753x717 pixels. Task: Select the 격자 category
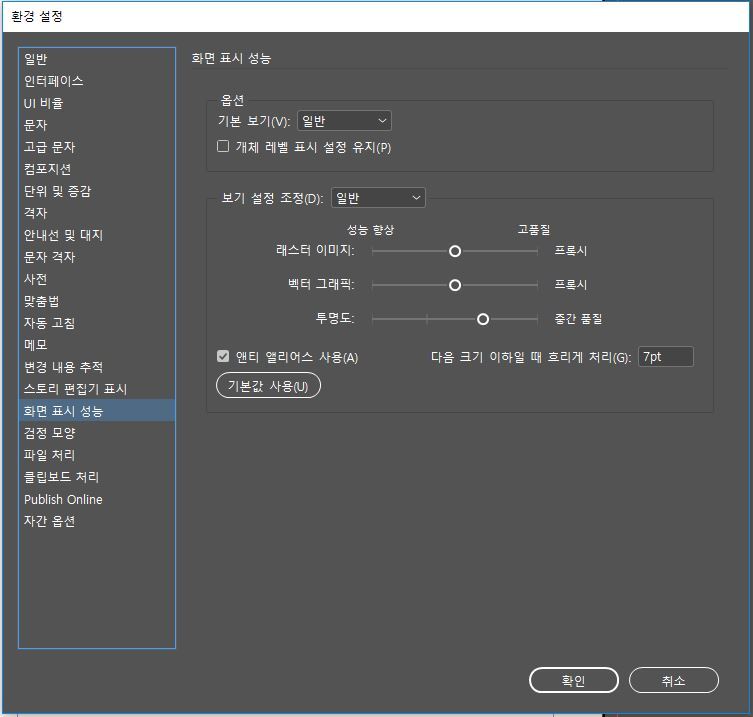tap(97, 213)
